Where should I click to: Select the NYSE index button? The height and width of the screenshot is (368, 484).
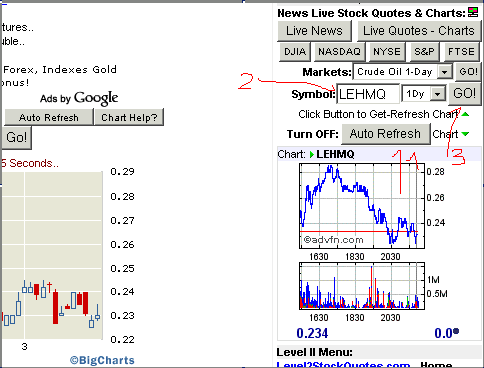387,52
